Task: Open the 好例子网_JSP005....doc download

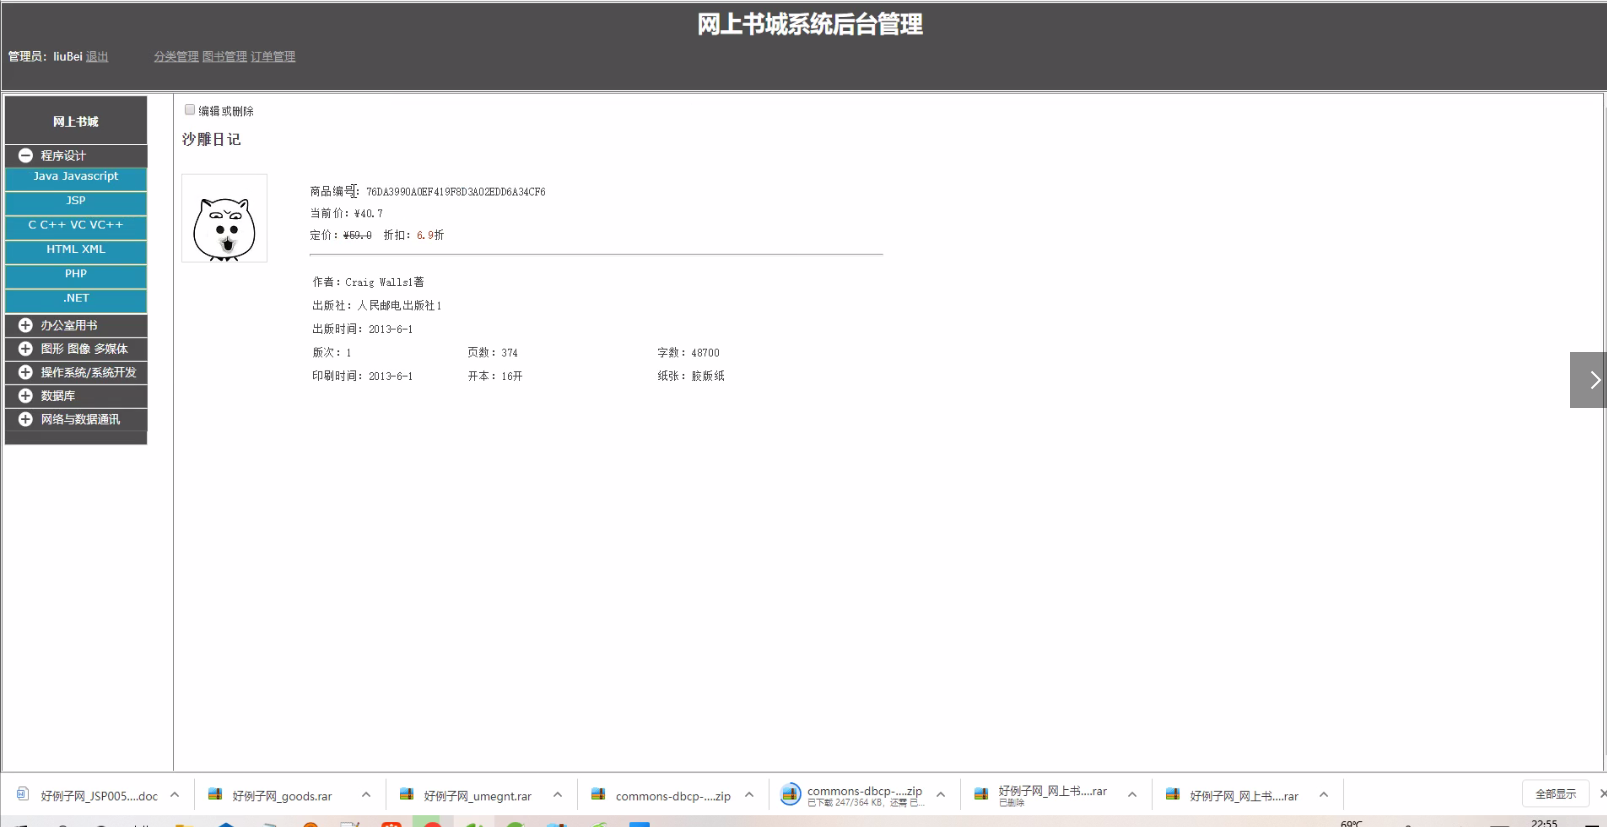Action: pos(99,797)
